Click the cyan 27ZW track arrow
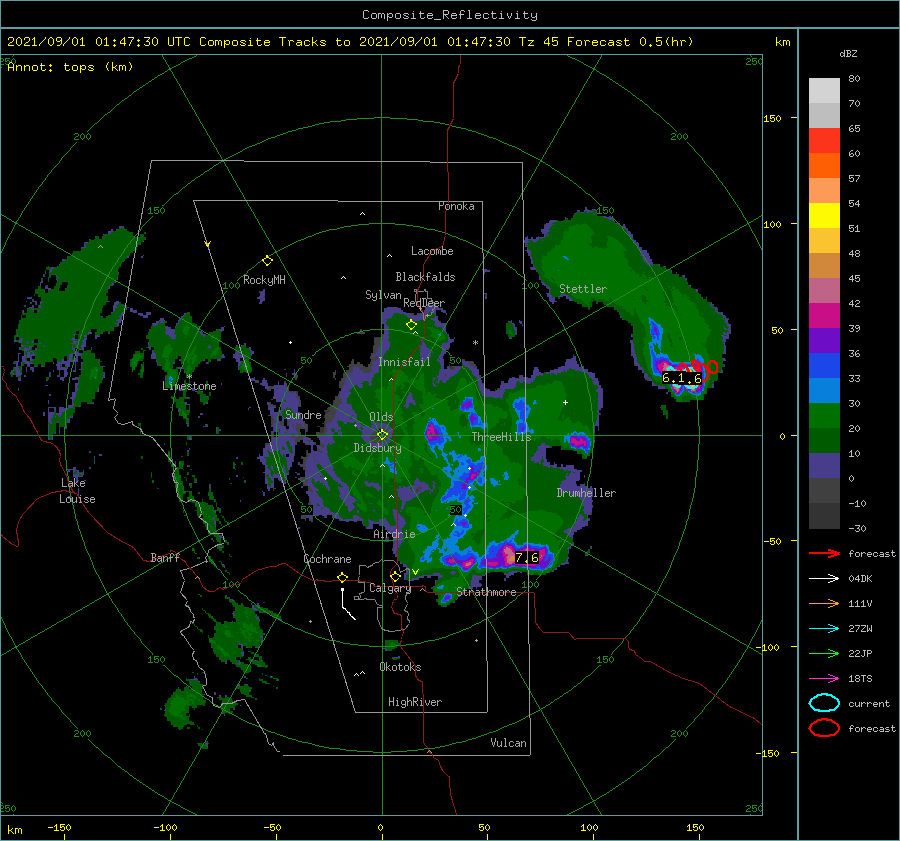This screenshot has height=841, width=900. pos(824,629)
